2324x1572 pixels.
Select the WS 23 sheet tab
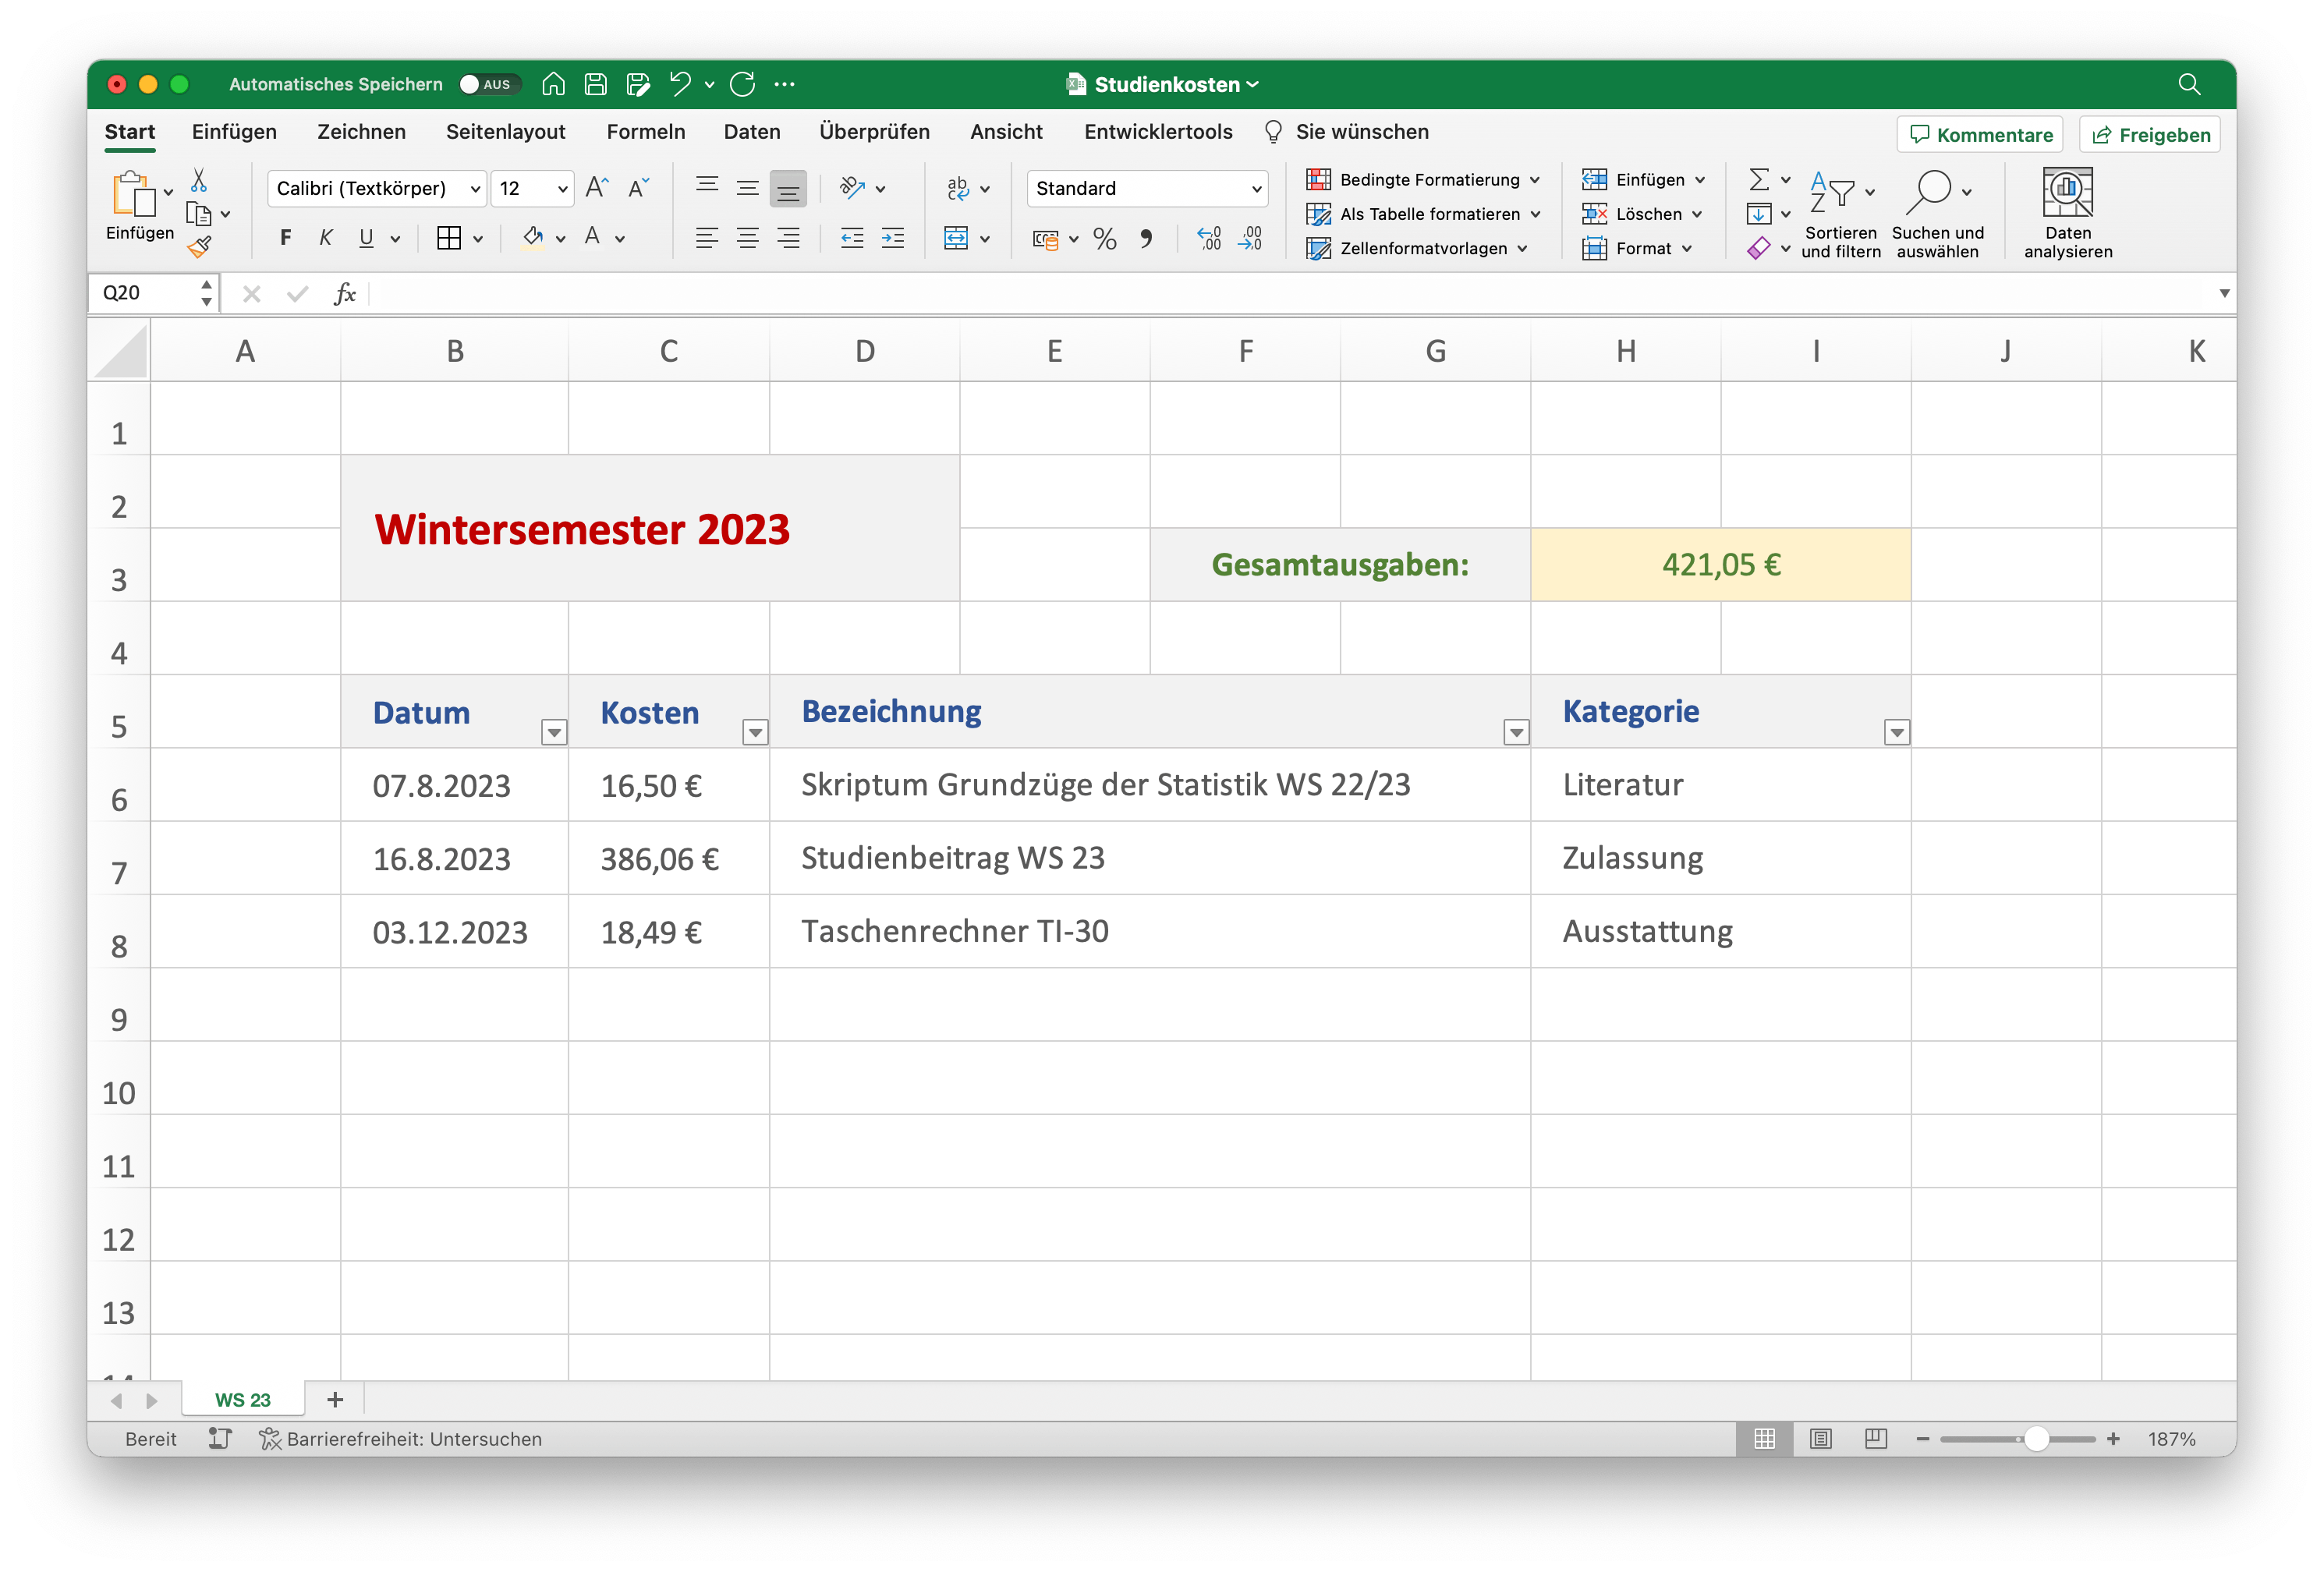pyautogui.click(x=243, y=1400)
